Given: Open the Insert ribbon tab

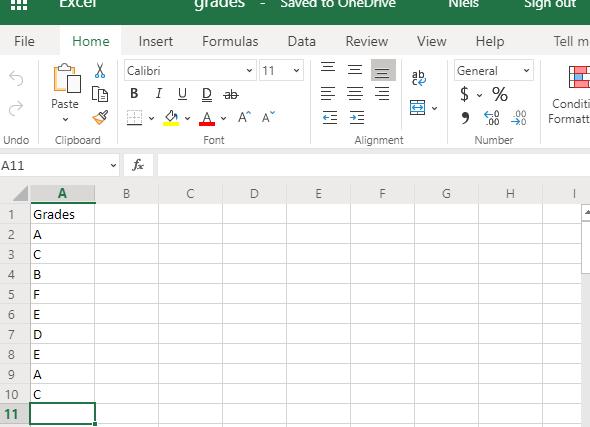Looking at the screenshot, I should (155, 41).
